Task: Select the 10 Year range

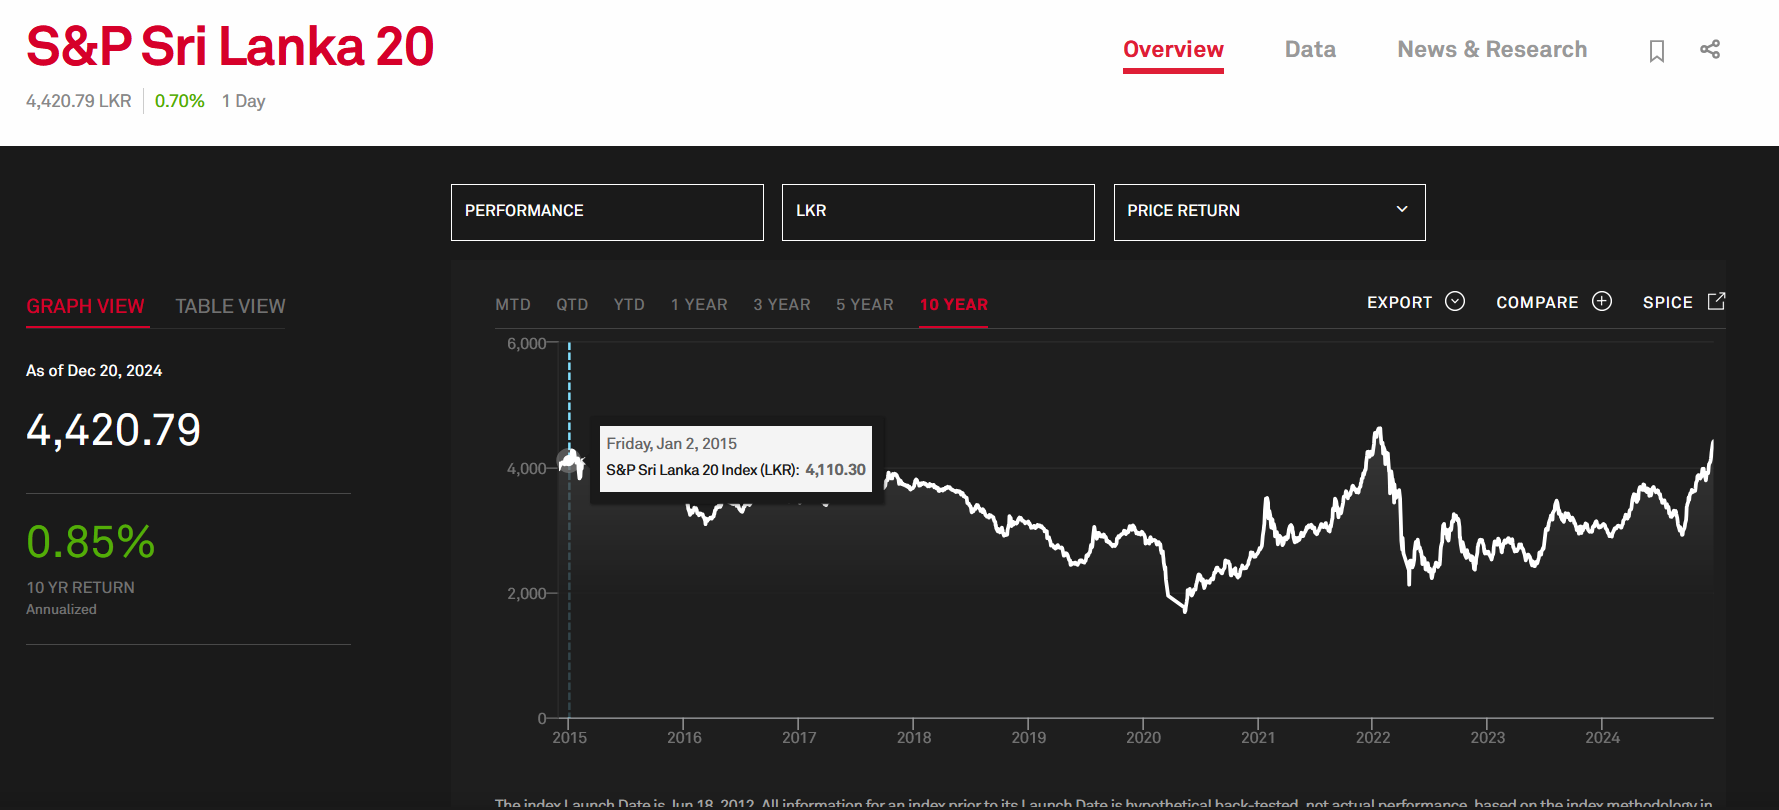Action: click(x=954, y=304)
